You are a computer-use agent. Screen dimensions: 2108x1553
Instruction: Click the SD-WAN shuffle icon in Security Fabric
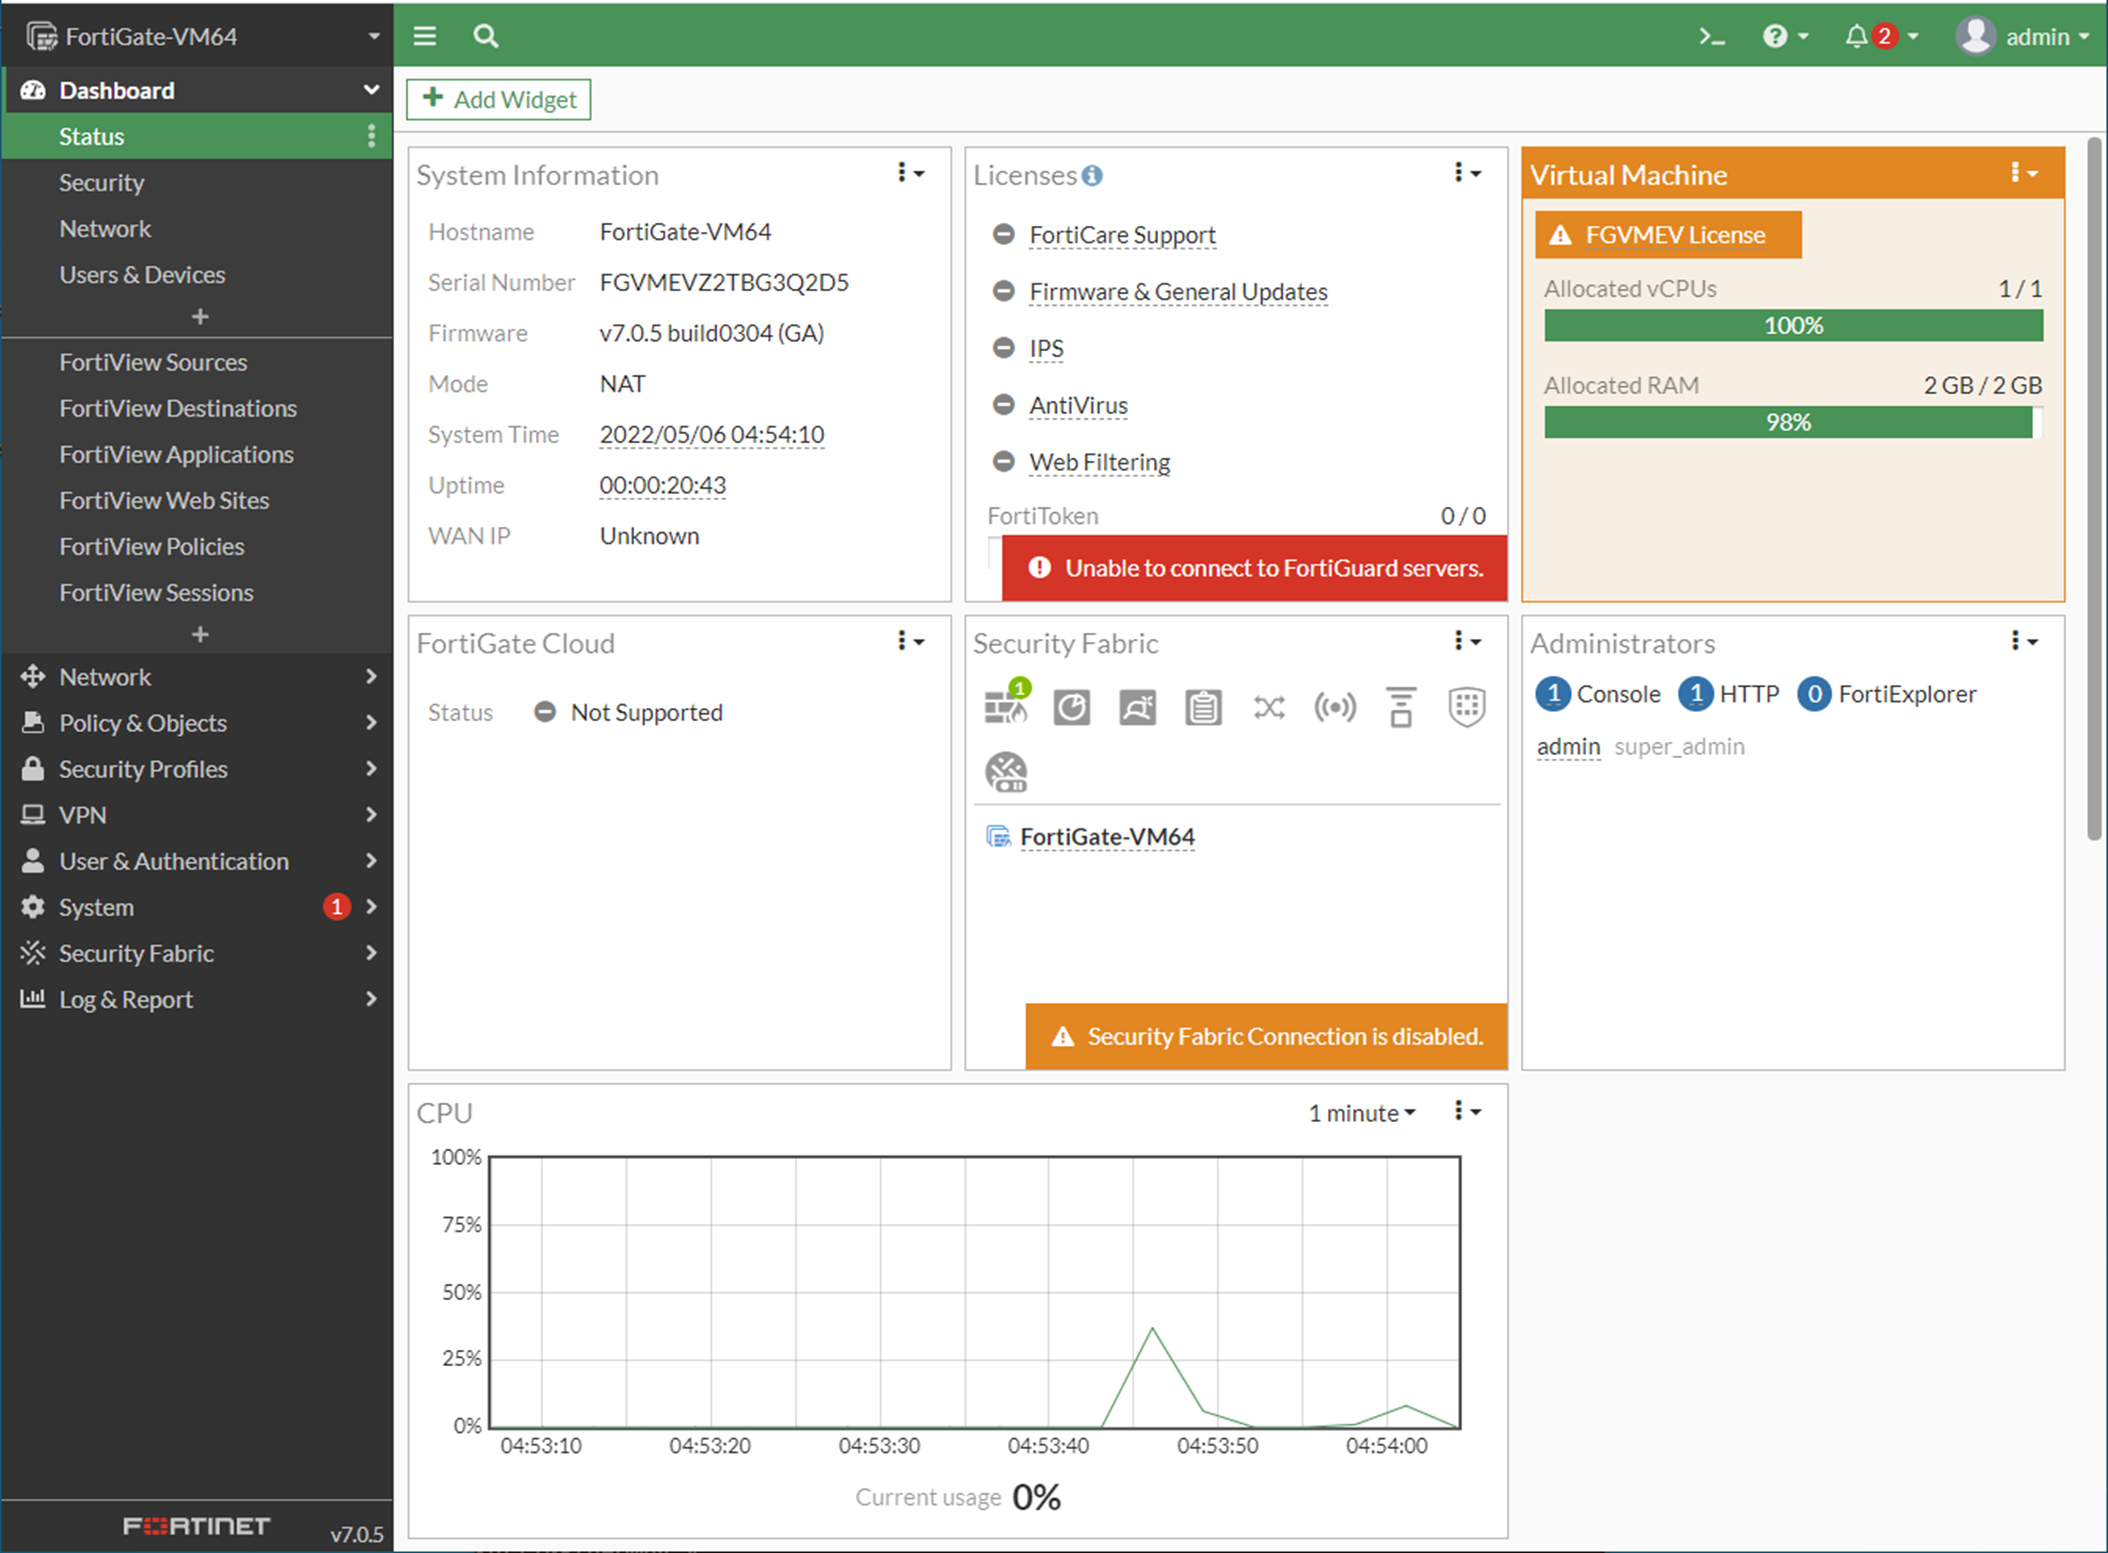(x=1269, y=708)
